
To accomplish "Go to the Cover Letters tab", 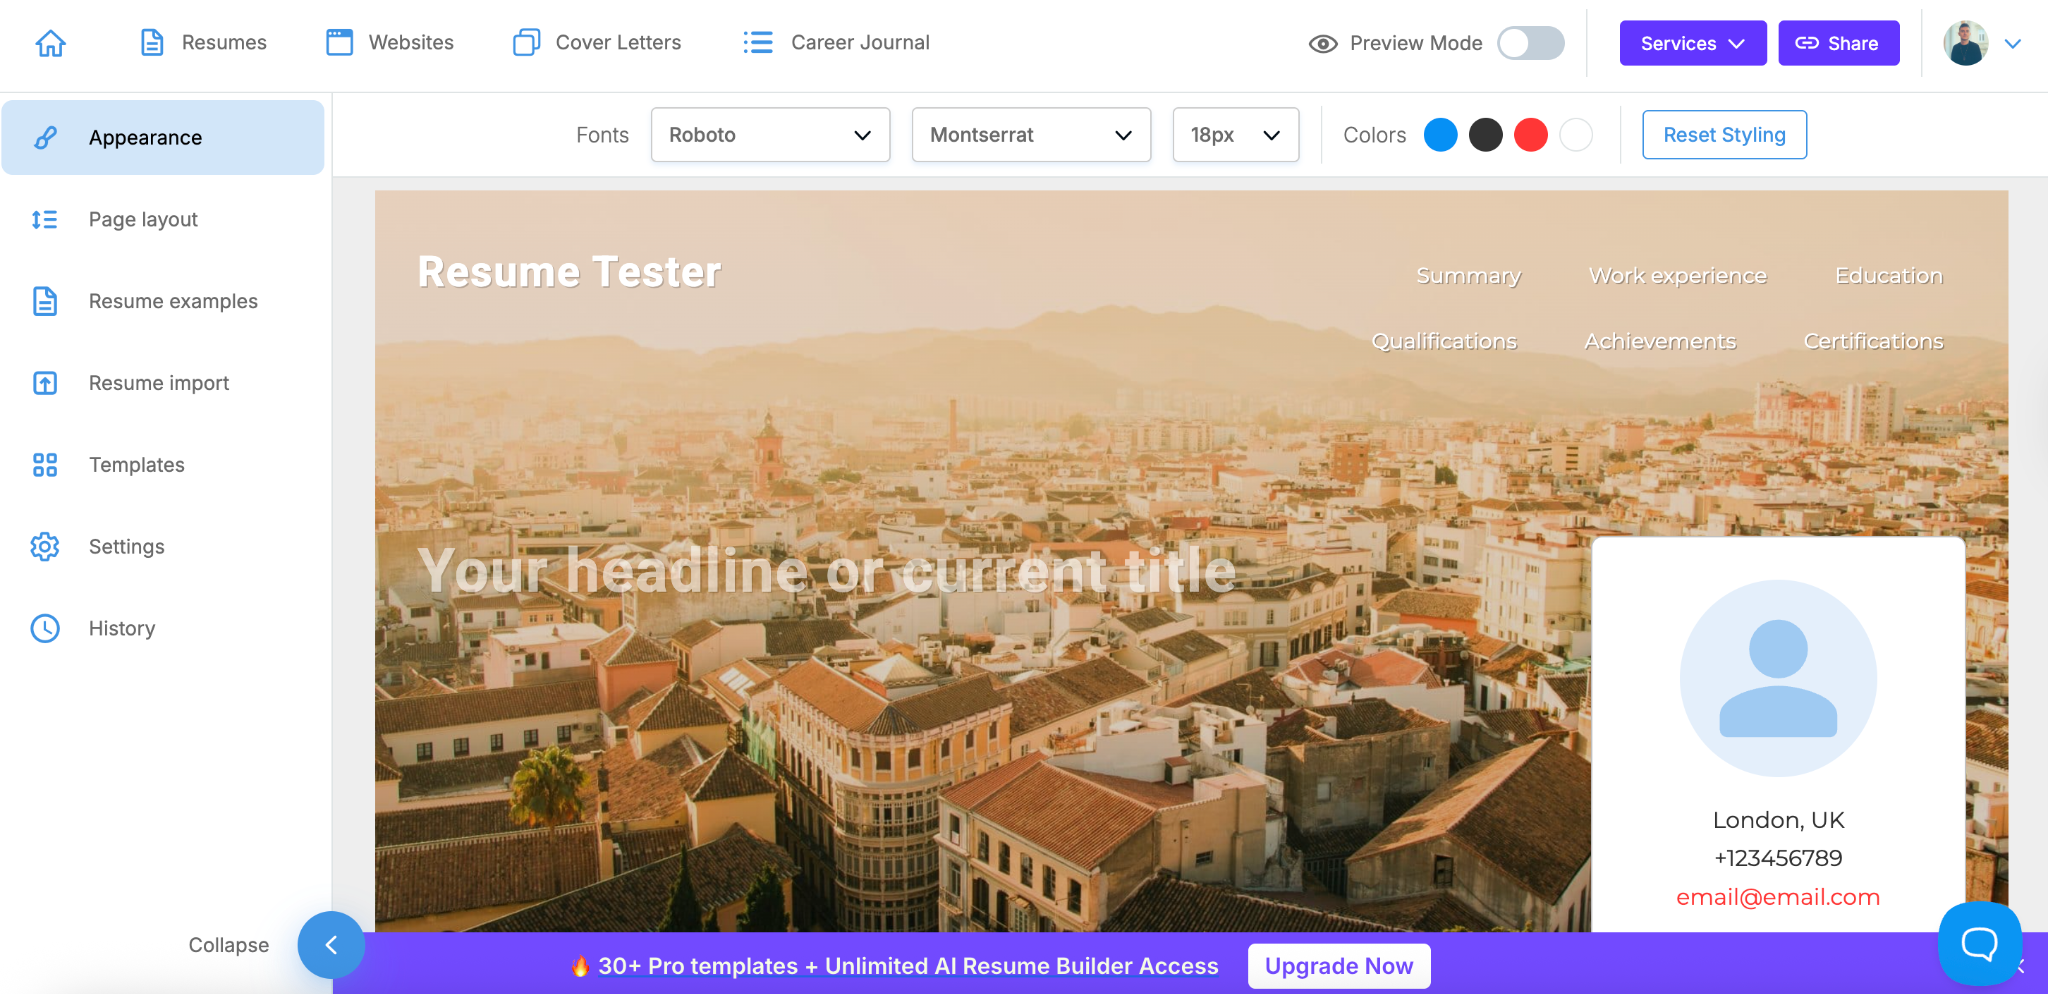I will pos(597,43).
